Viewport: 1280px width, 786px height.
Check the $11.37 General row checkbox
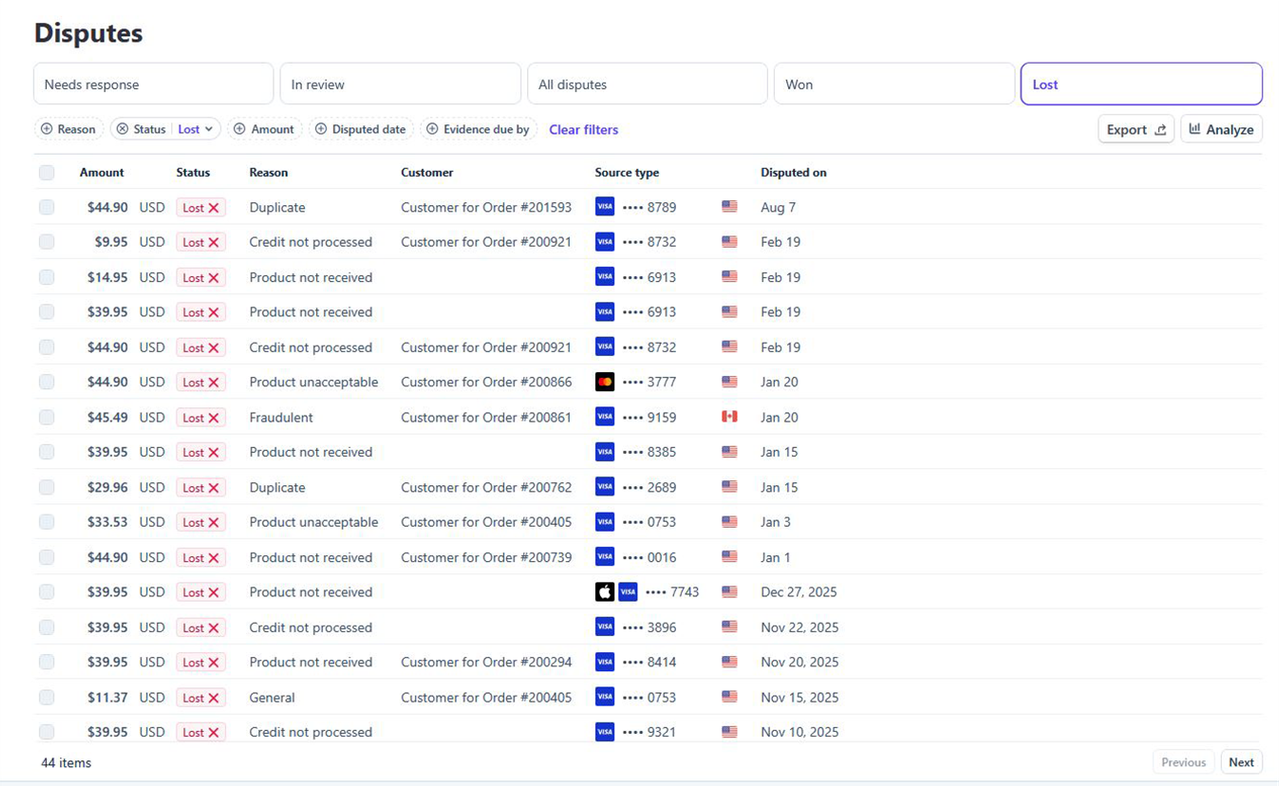click(47, 697)
